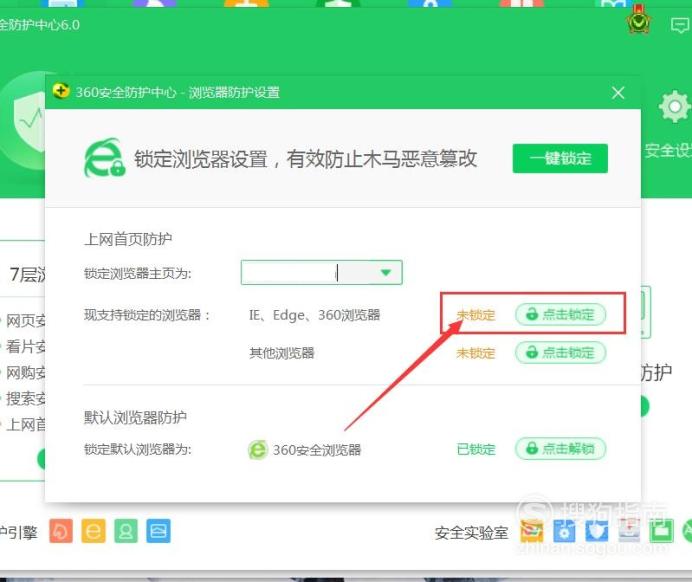Select 搜索安 item in background list
692x582 pixels.
coord(26,398)
